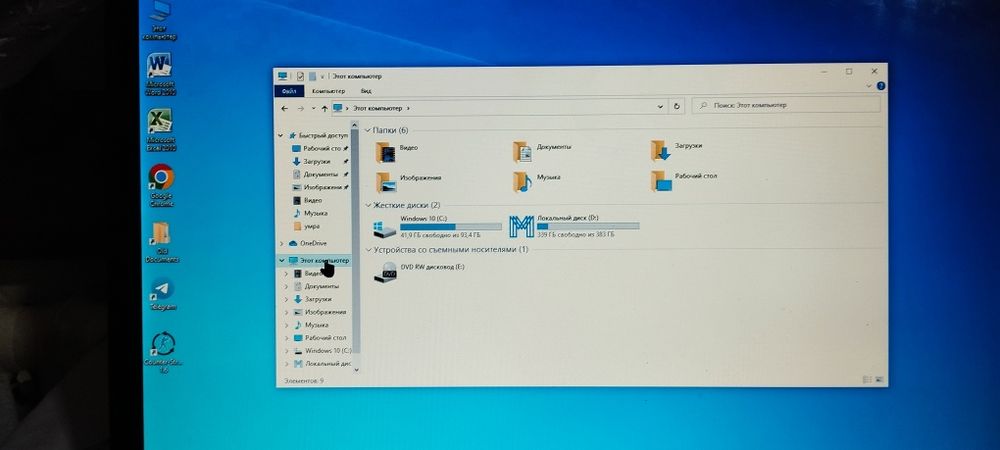Select Музыка under Этот компьютер tree
Image resolution: width=1000 pixels, height=450 pixels.
pyautogui.click(x=311, y=325)
